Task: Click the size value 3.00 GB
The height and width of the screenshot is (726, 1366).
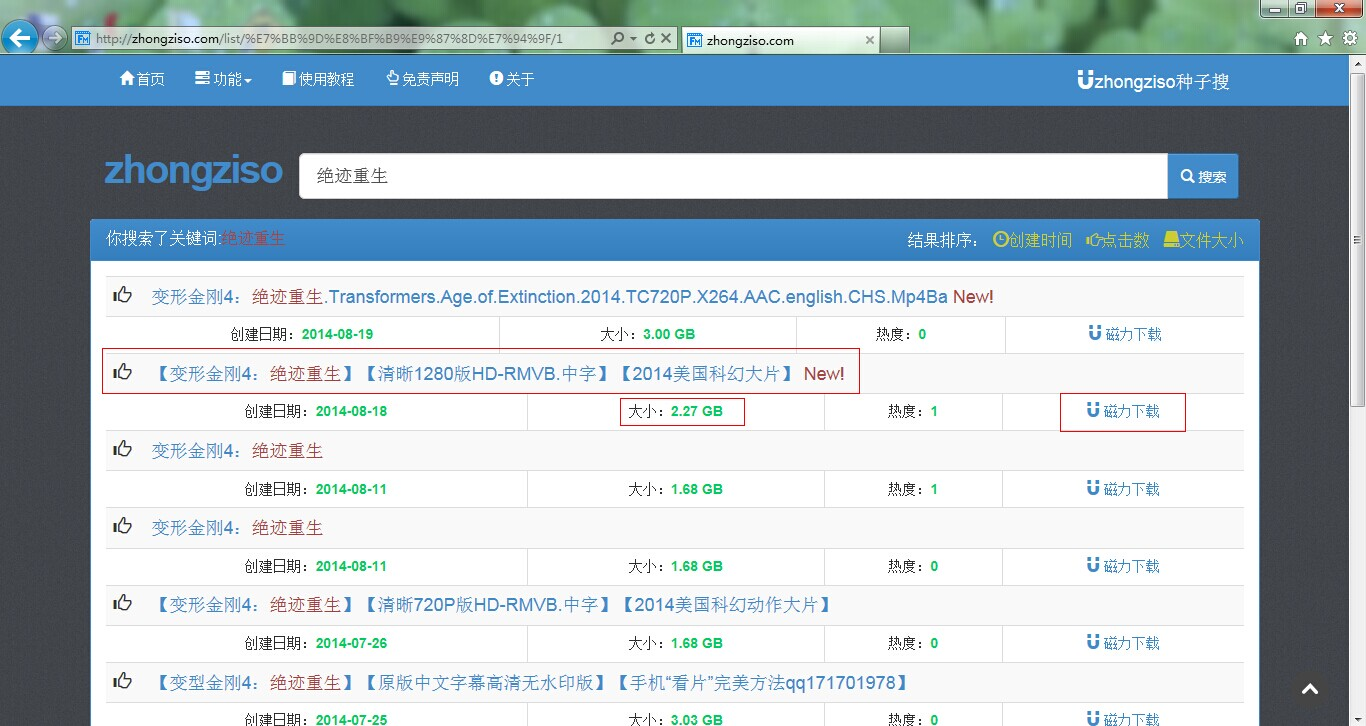Action: (669, 334)
